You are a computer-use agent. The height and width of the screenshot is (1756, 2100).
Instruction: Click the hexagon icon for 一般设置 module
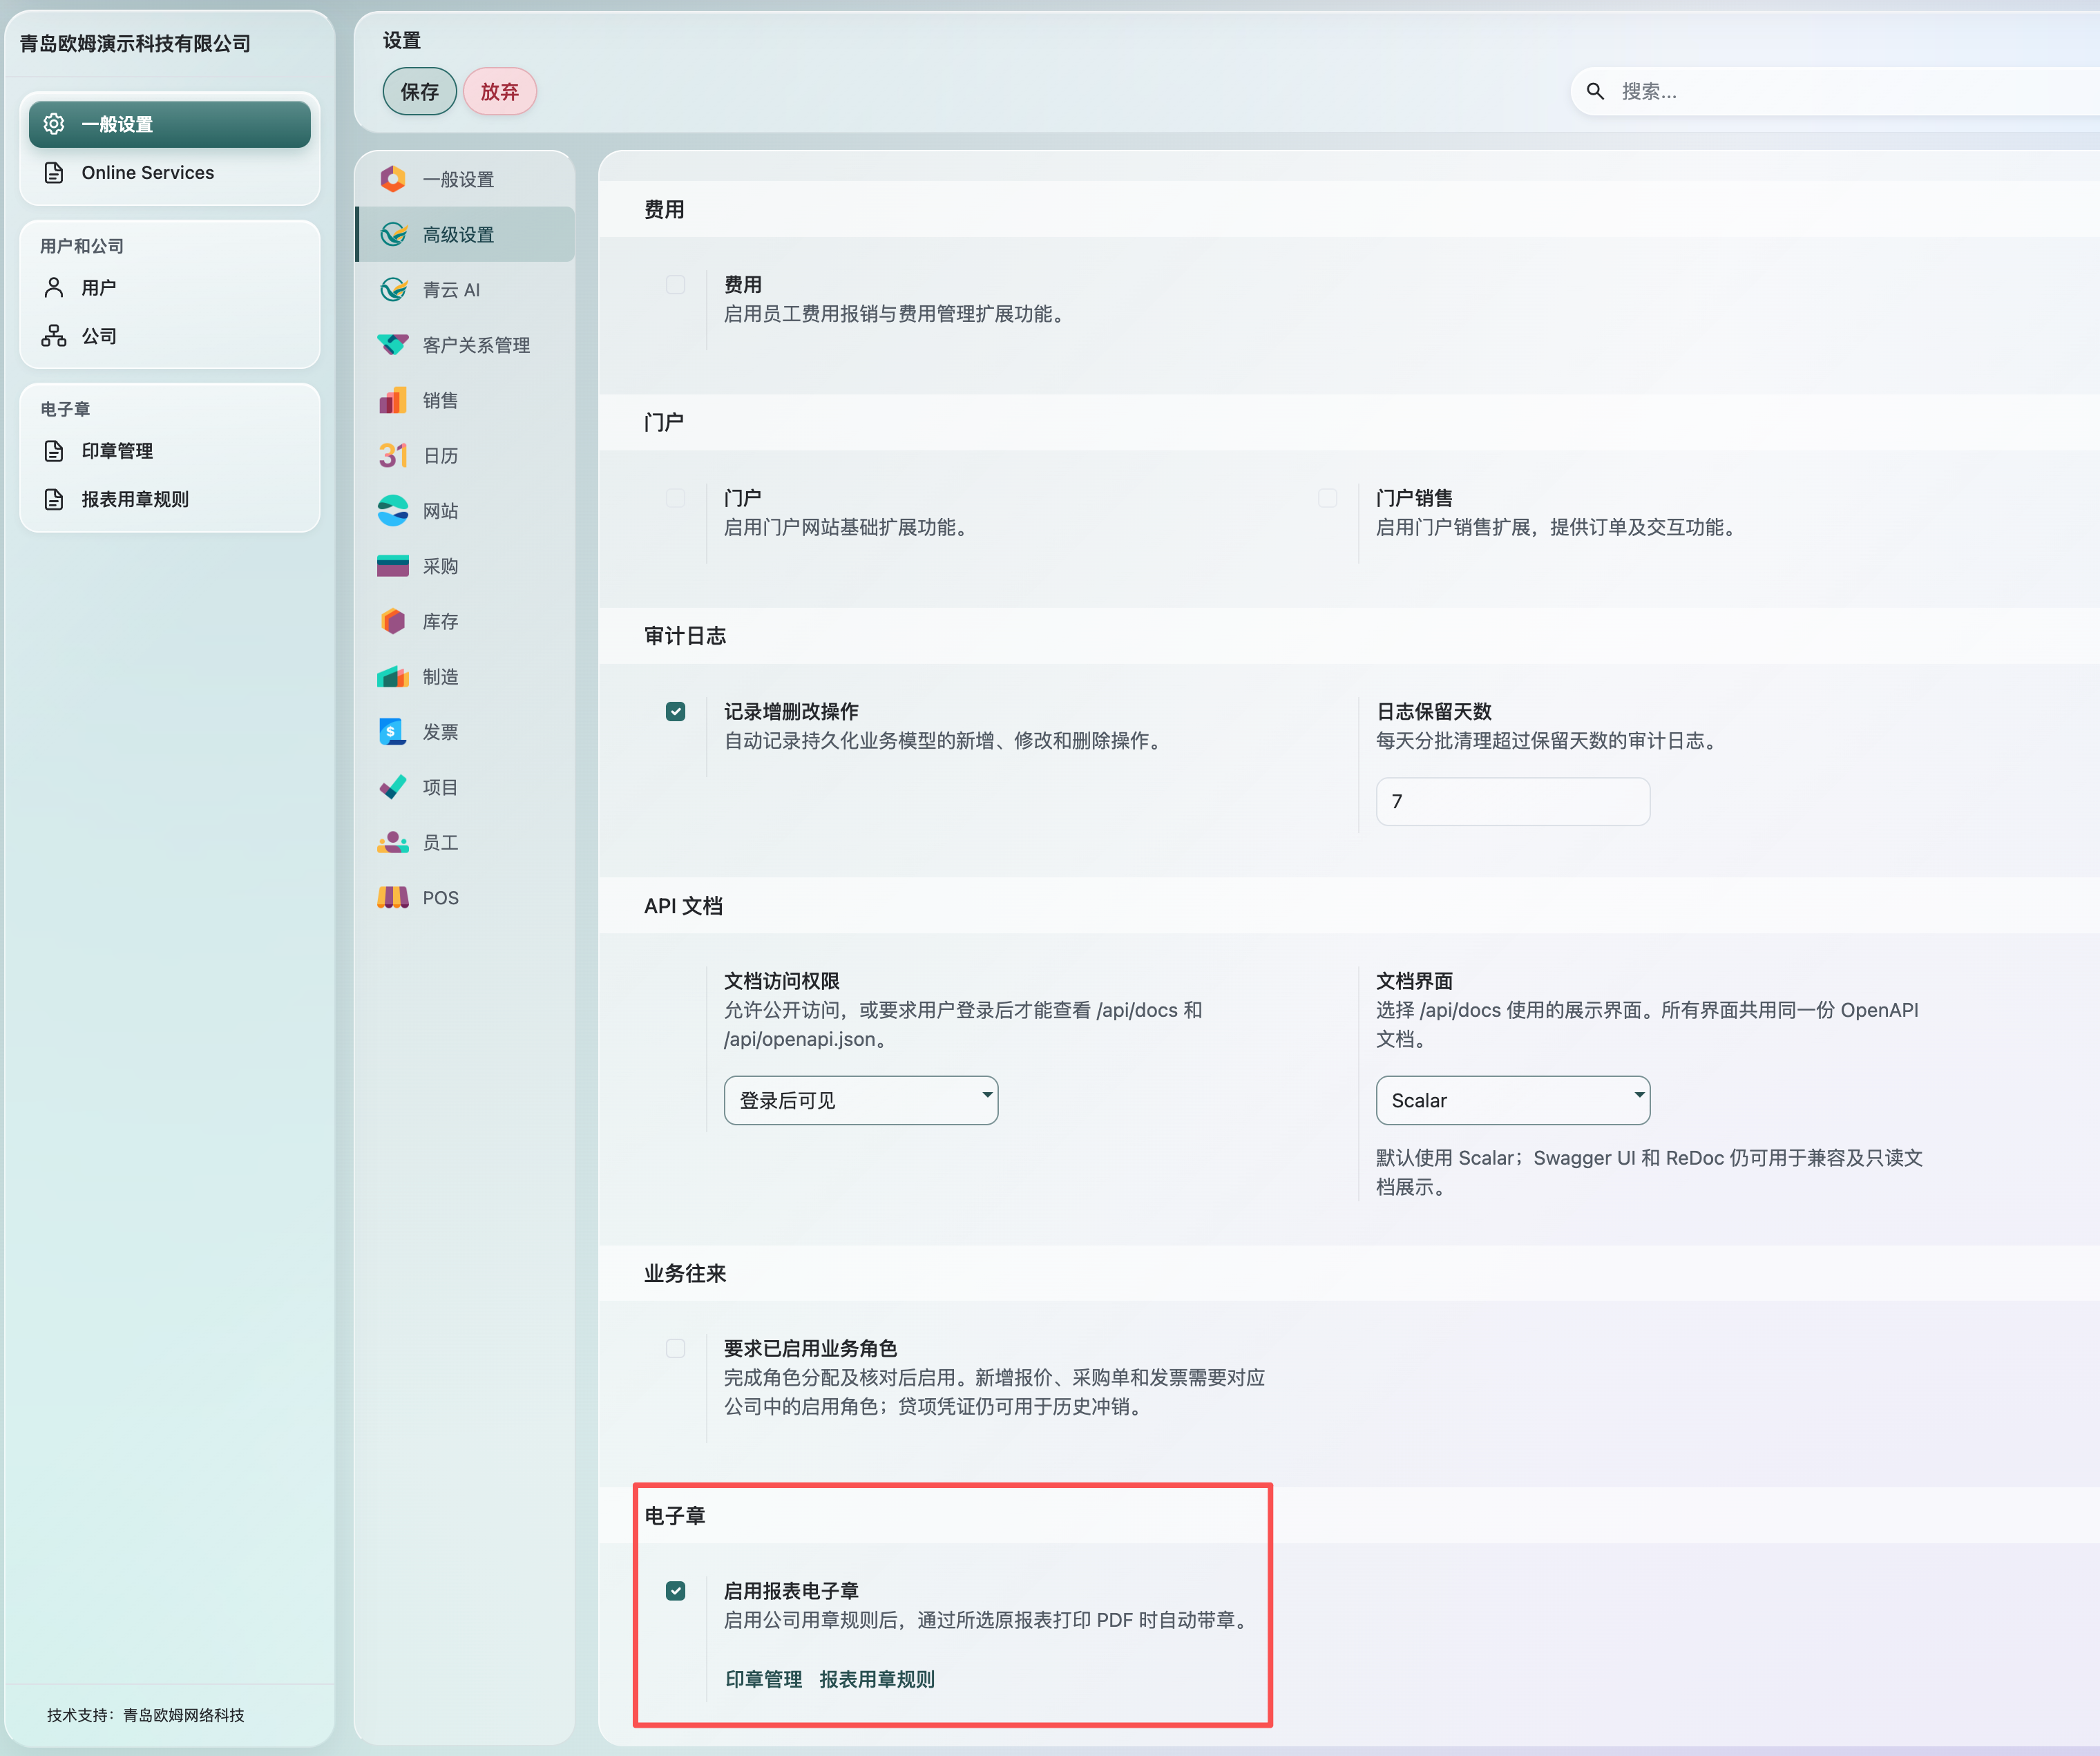click(393, 179)
